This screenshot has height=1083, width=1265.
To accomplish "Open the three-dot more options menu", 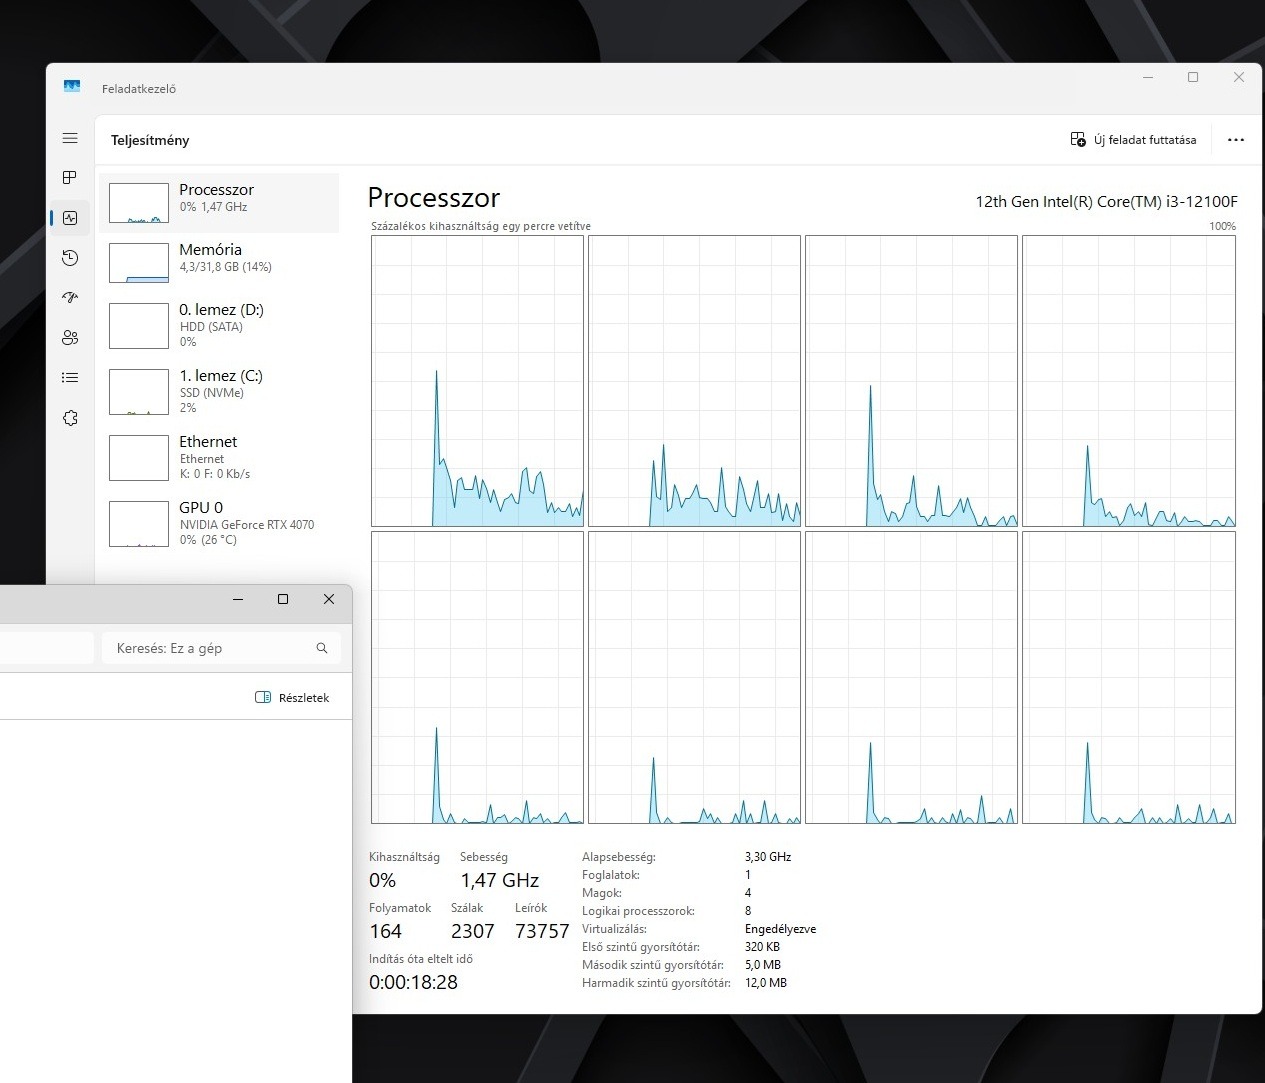I will coord(1236,140).
